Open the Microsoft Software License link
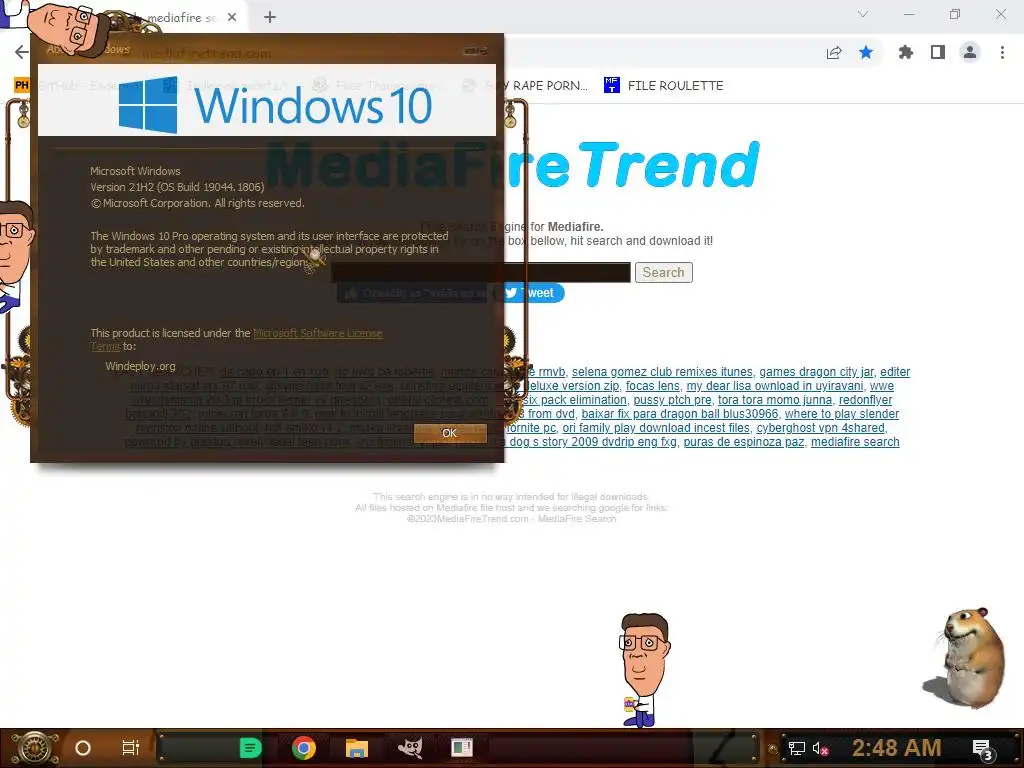 [x=317, y=333]
